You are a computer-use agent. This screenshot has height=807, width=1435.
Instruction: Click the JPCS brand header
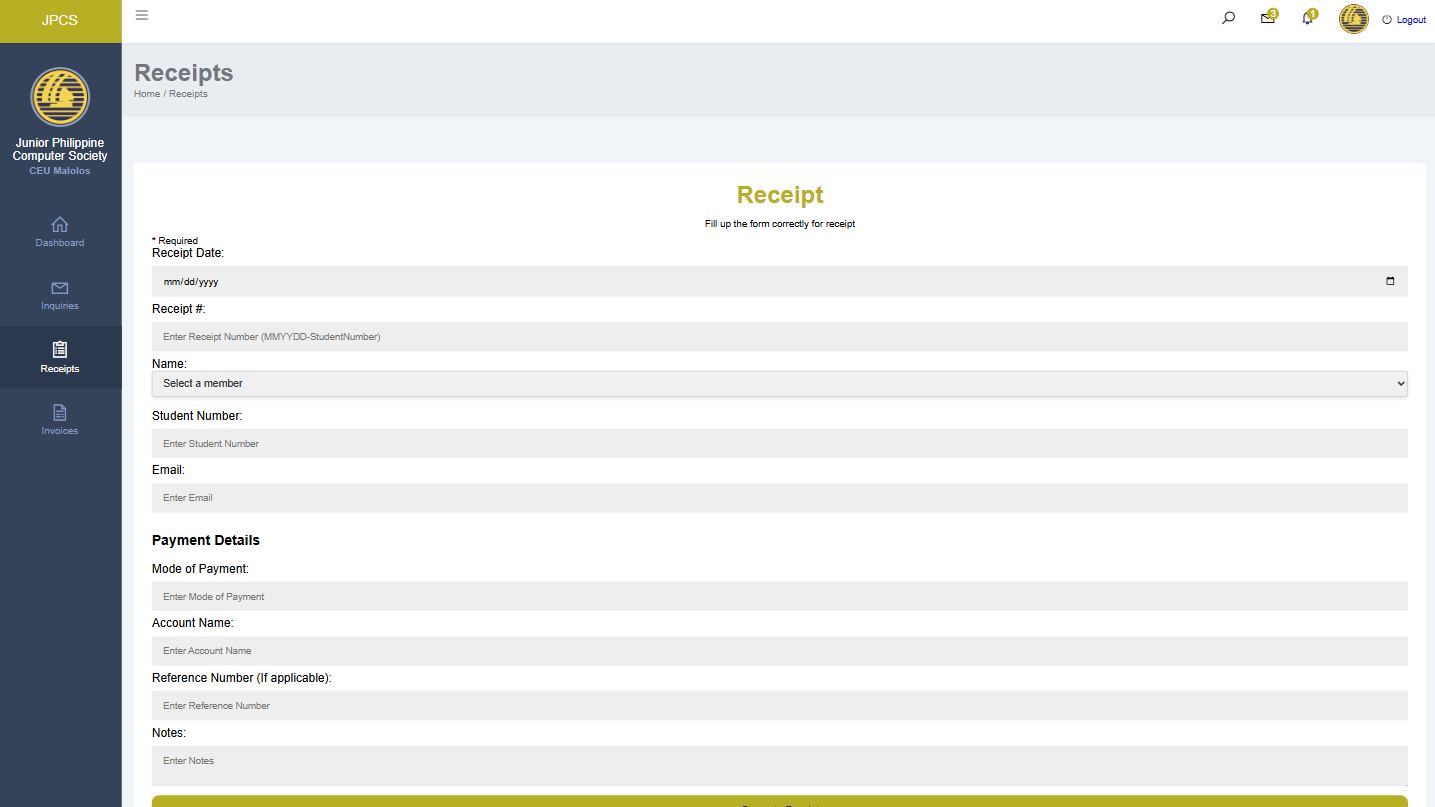[x=60, y=21]
